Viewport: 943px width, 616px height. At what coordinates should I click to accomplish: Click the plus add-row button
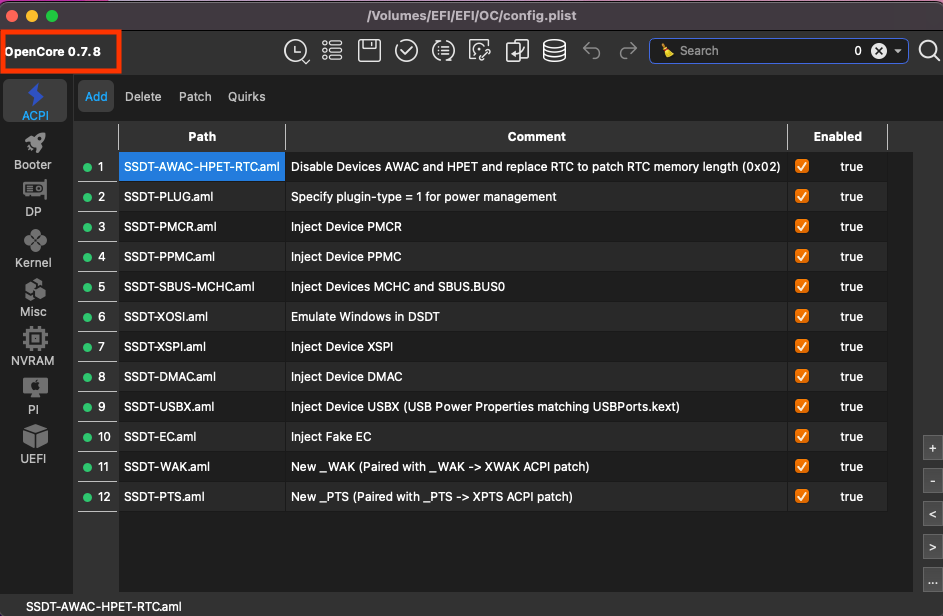click(x=932, y=448)
